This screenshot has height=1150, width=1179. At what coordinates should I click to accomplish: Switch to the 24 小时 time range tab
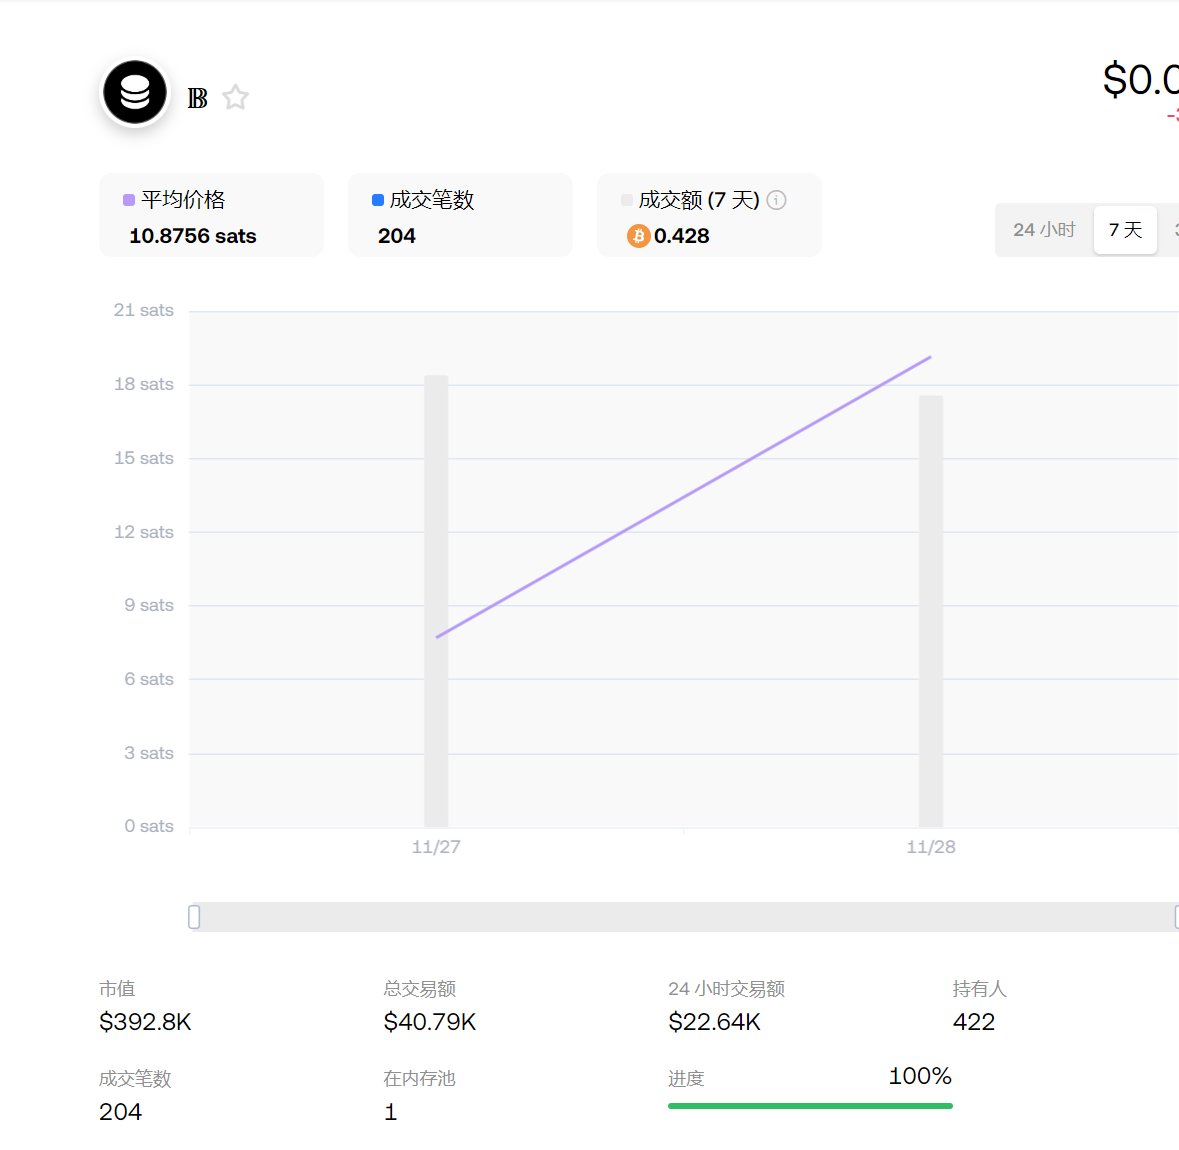tap(1044, 229)
